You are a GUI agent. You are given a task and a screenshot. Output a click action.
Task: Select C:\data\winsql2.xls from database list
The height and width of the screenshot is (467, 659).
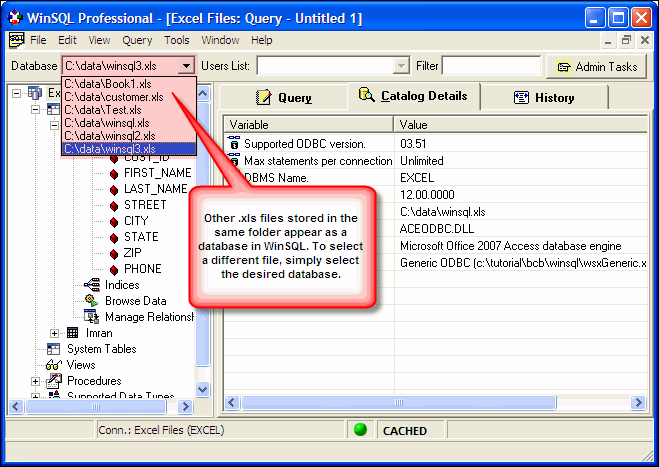[x=129, y=136]
